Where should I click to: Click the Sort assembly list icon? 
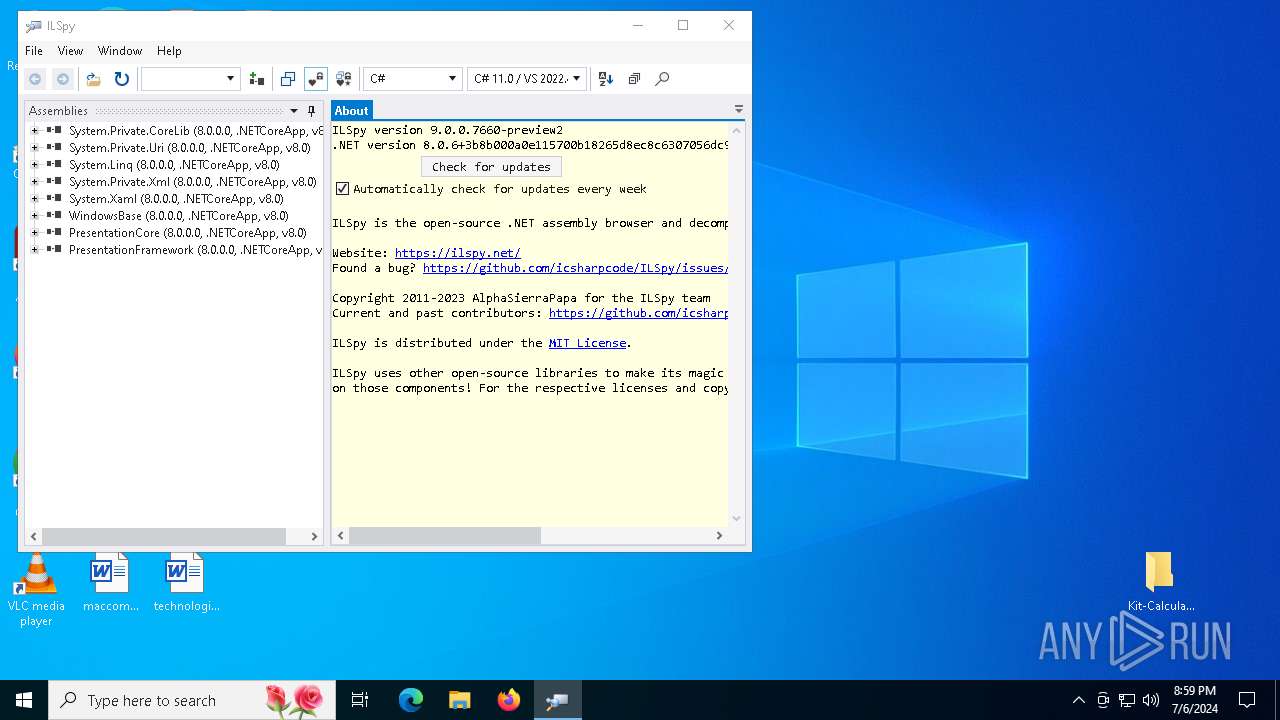(606, 79)
